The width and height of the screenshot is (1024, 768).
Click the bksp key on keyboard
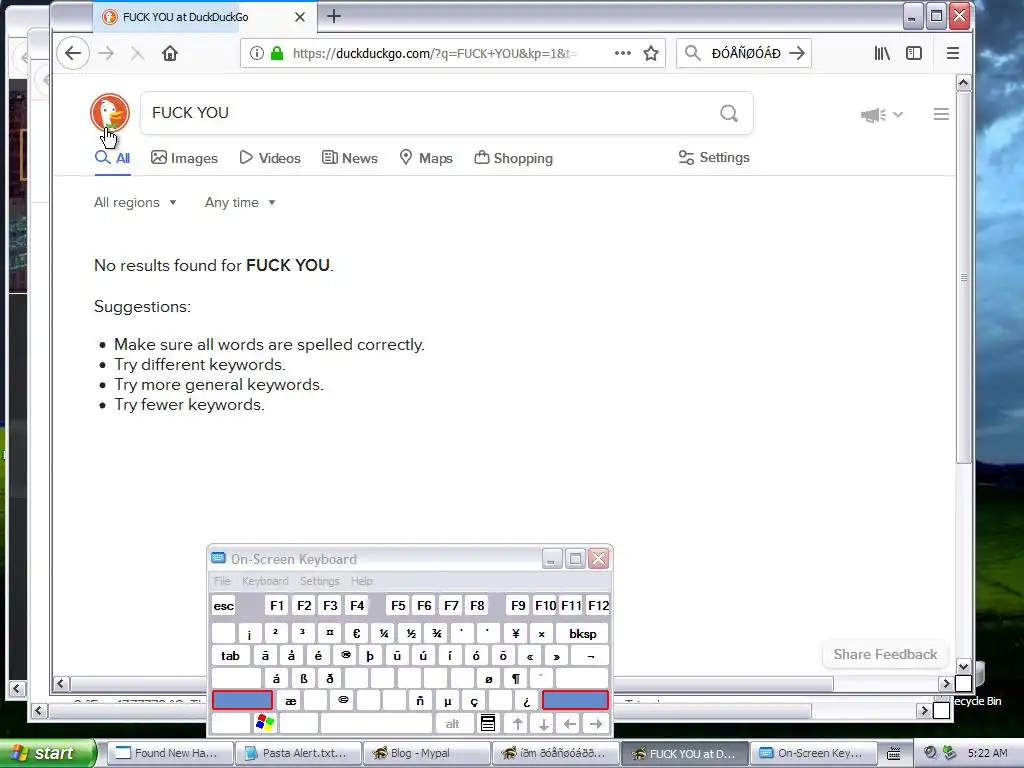tap(583, 633)
